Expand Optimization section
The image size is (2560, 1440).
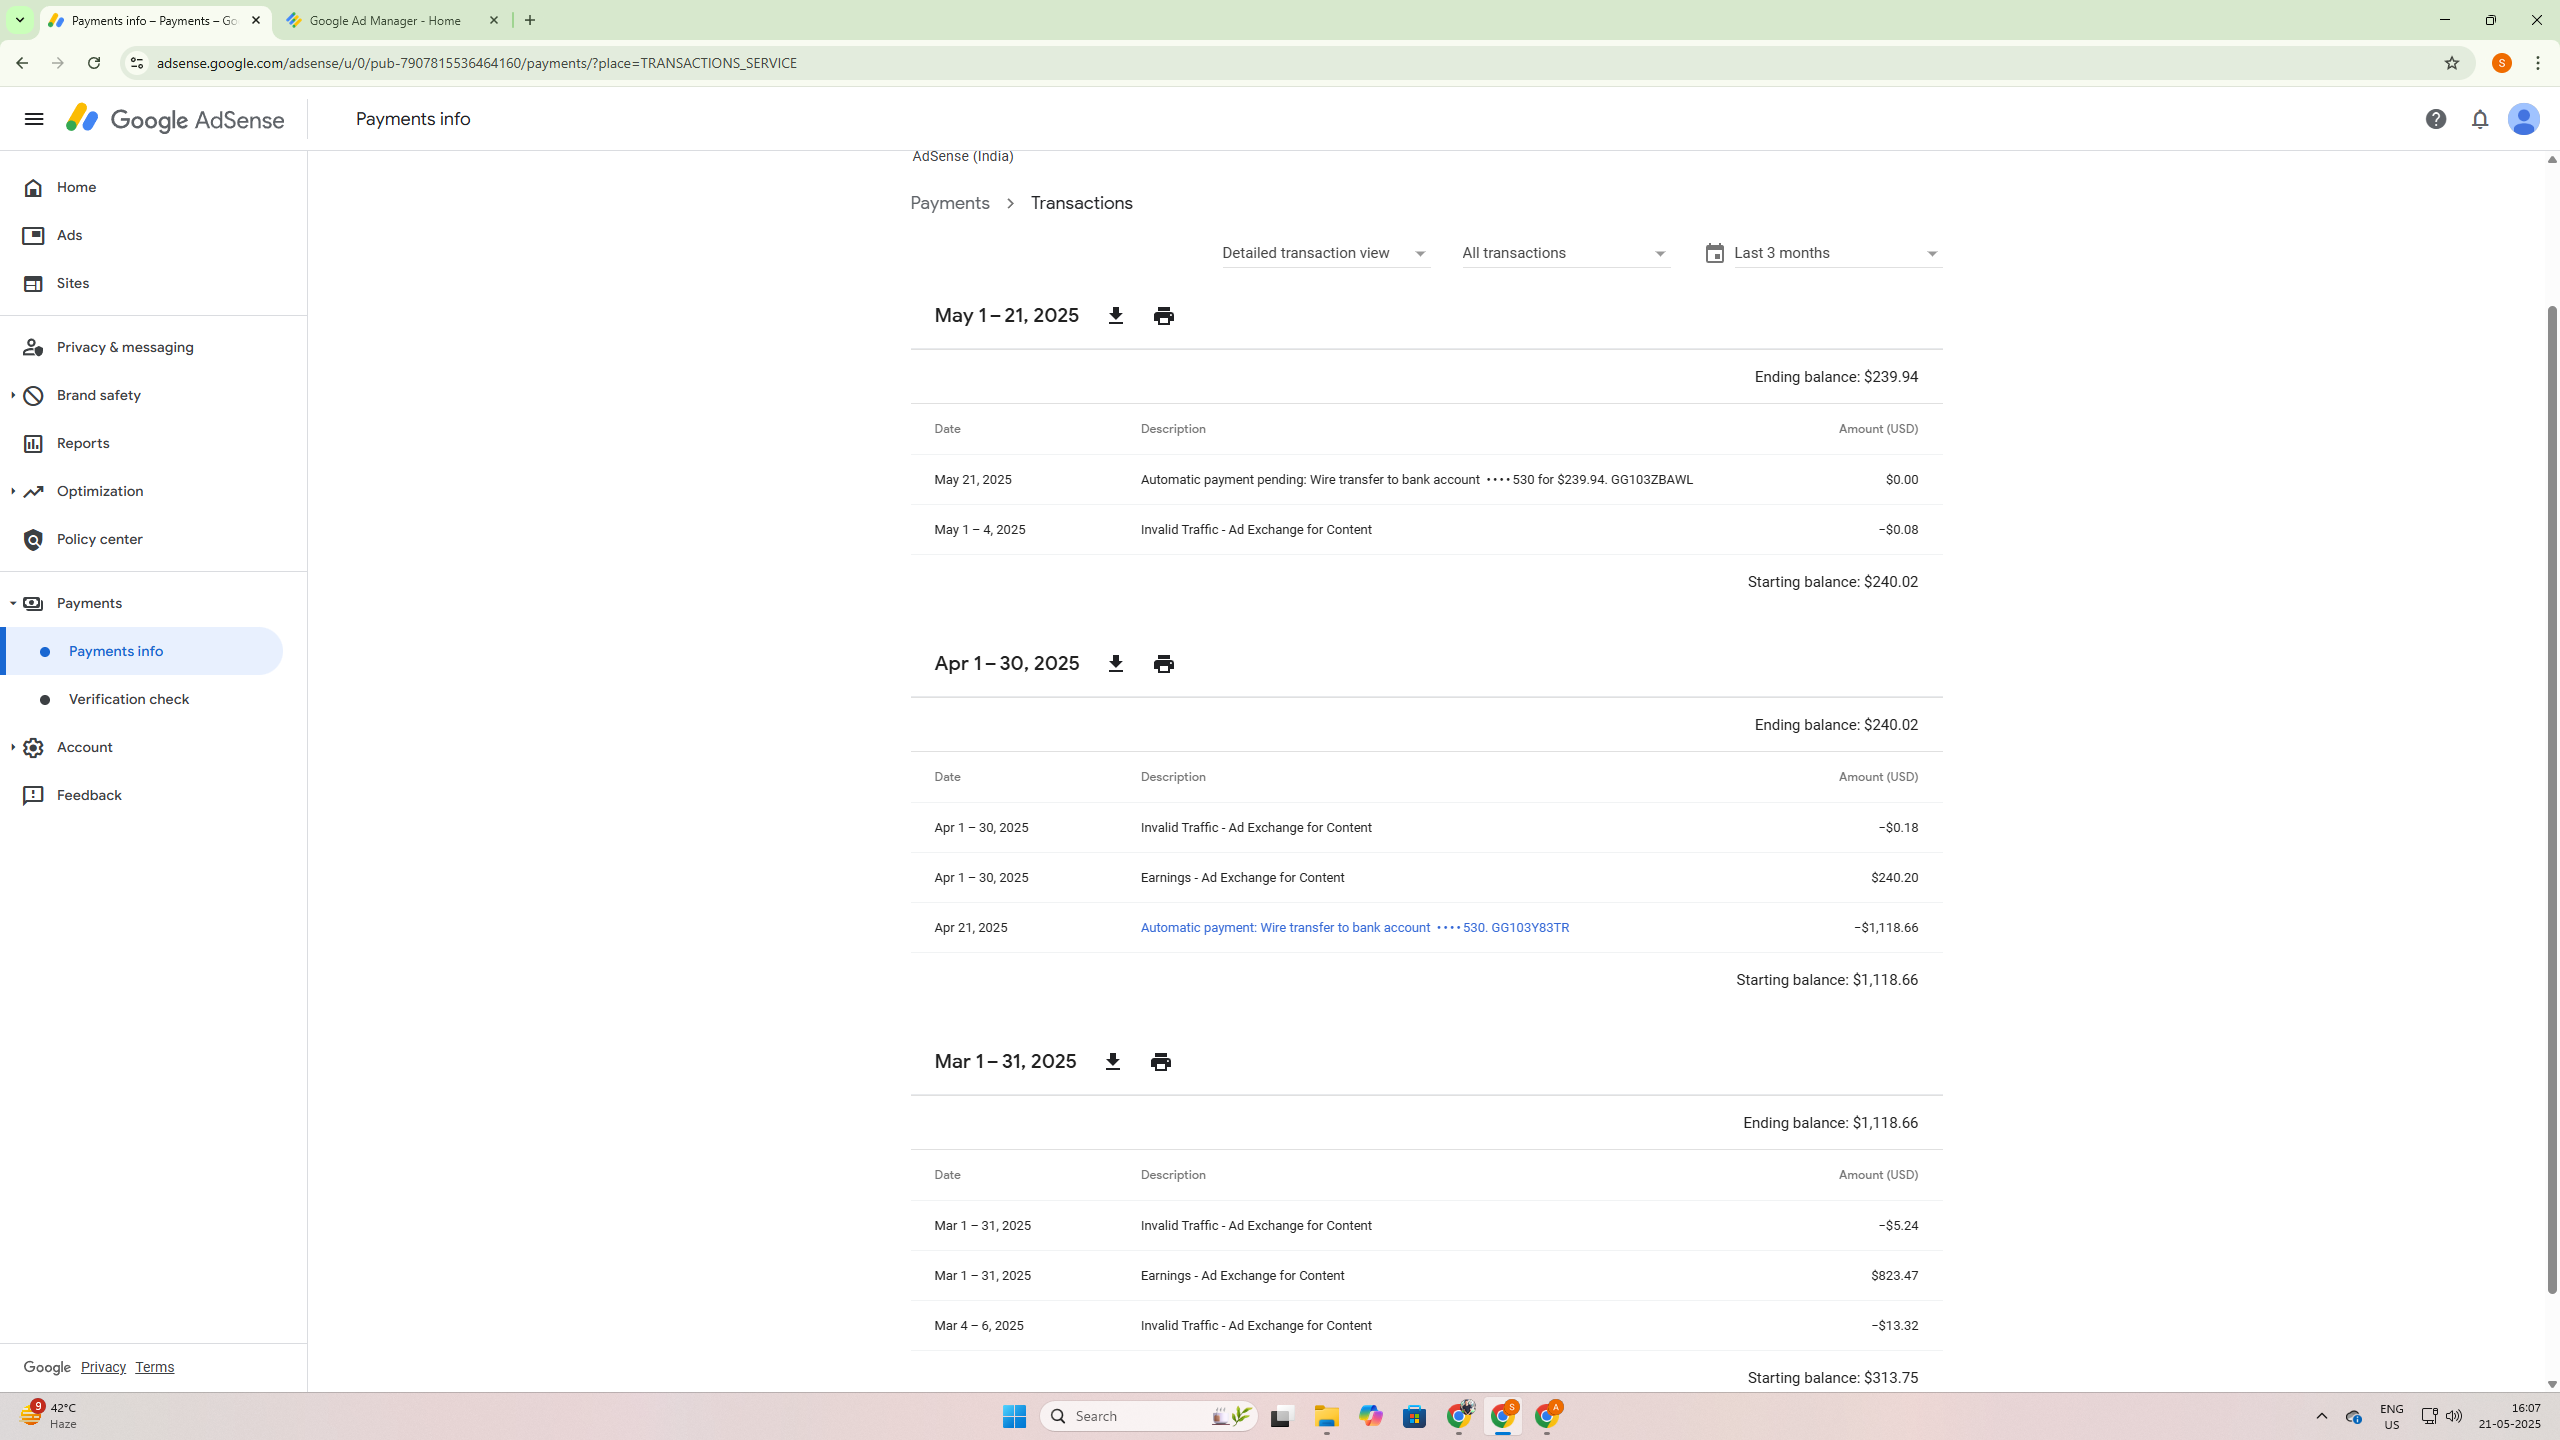point(13,492)
